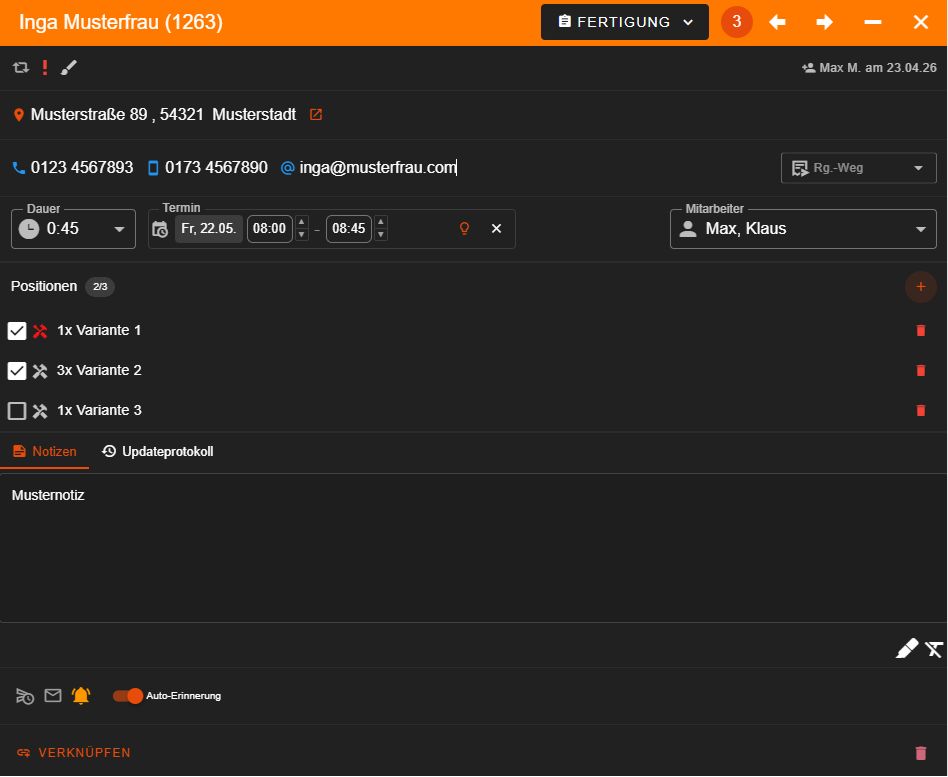The height and width of the screenshot is (777, 948).
Task: Increase end time 08:45 with up arrow
Action: (381, 222)
